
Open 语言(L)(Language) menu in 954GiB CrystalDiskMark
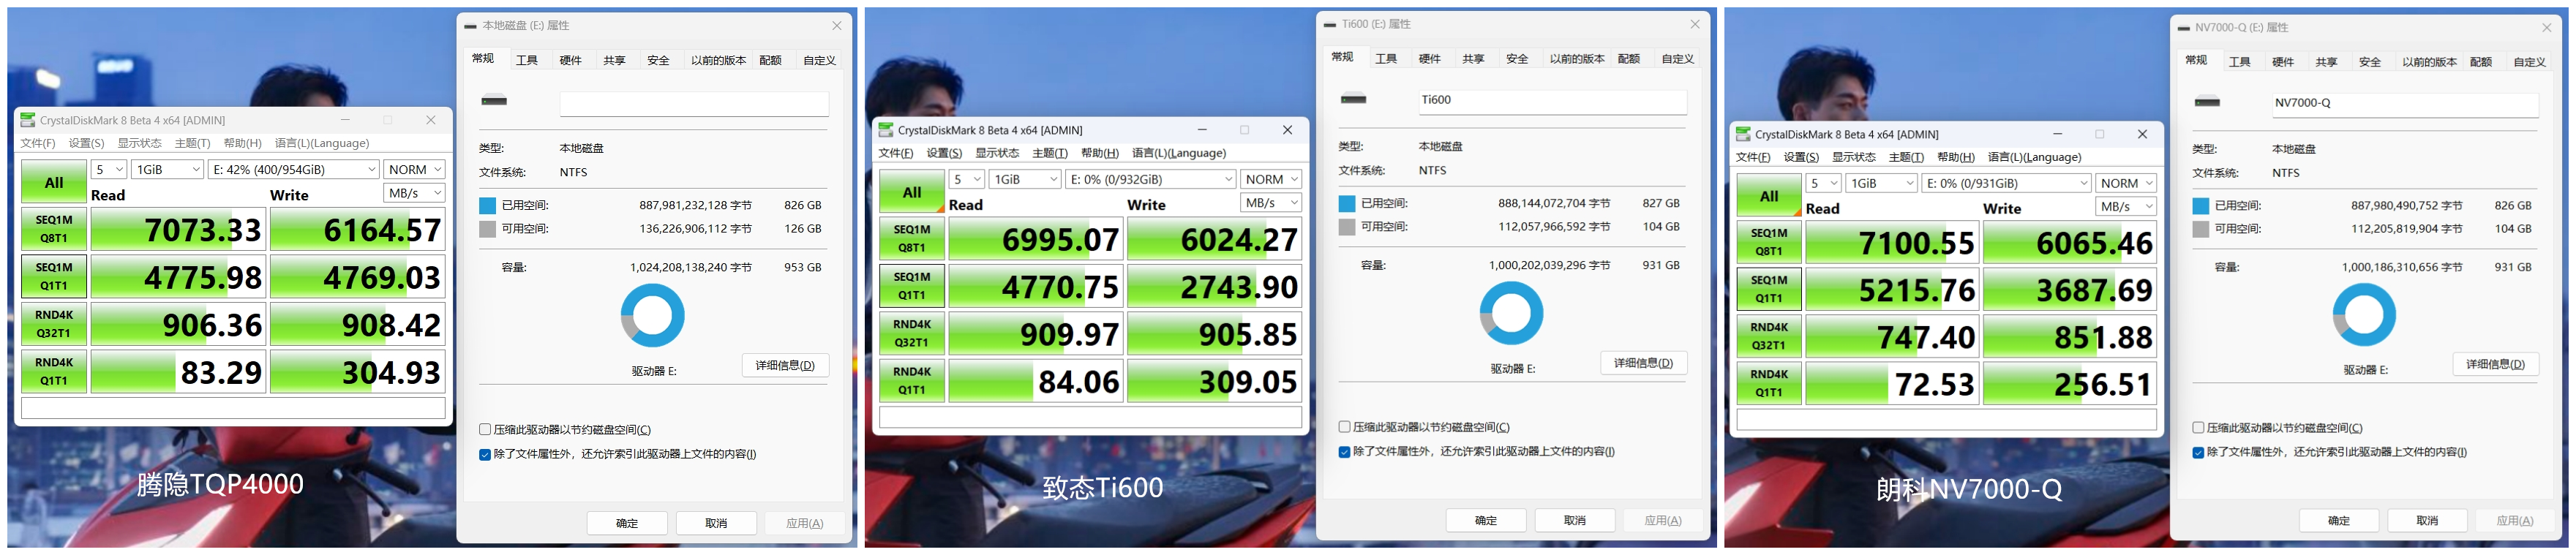coord(322,143)
